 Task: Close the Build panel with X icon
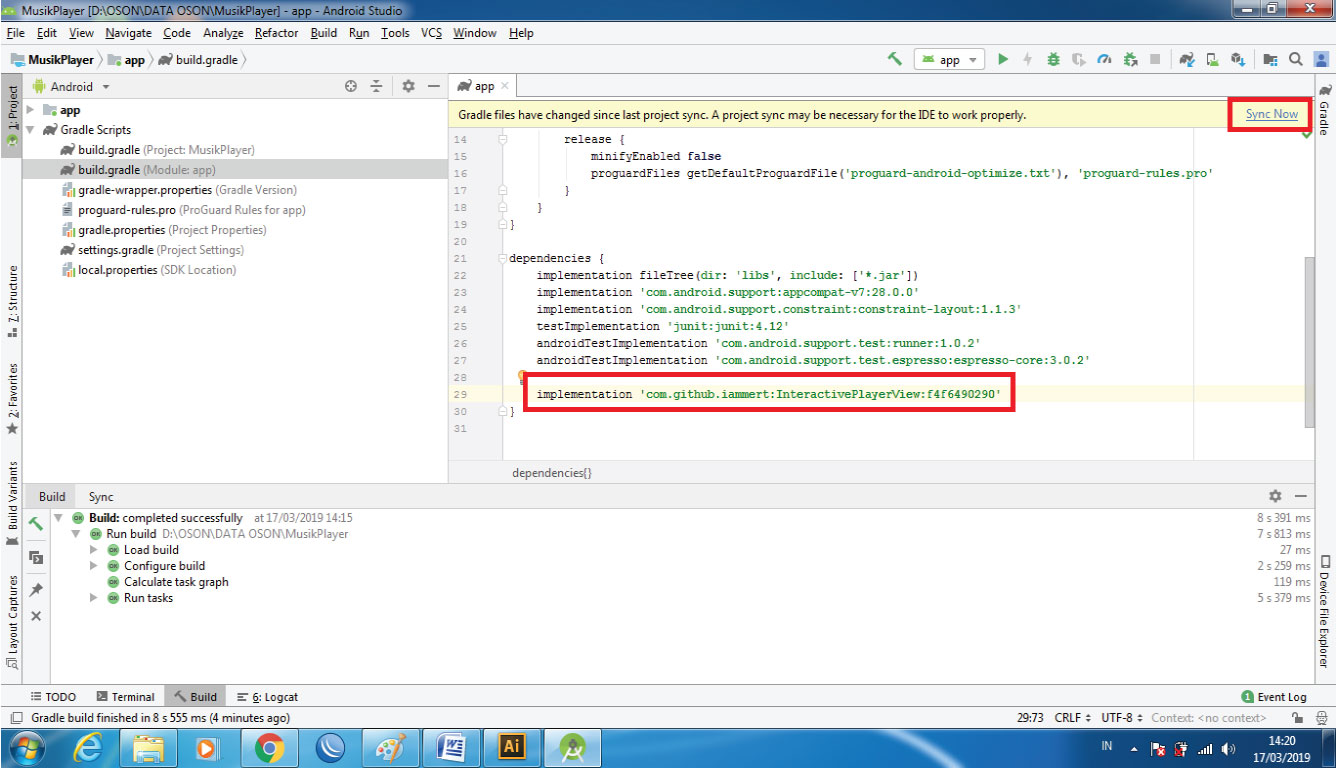(36, 616)
